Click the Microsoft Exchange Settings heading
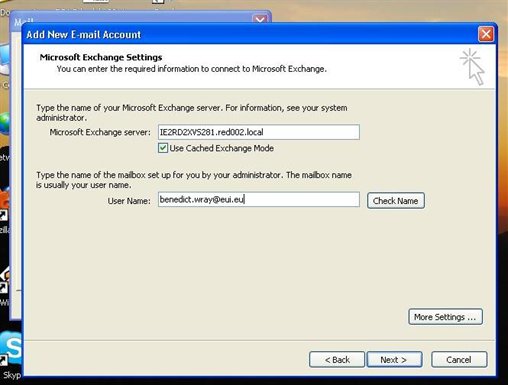508x385 pixels. [x=101, y=57]
